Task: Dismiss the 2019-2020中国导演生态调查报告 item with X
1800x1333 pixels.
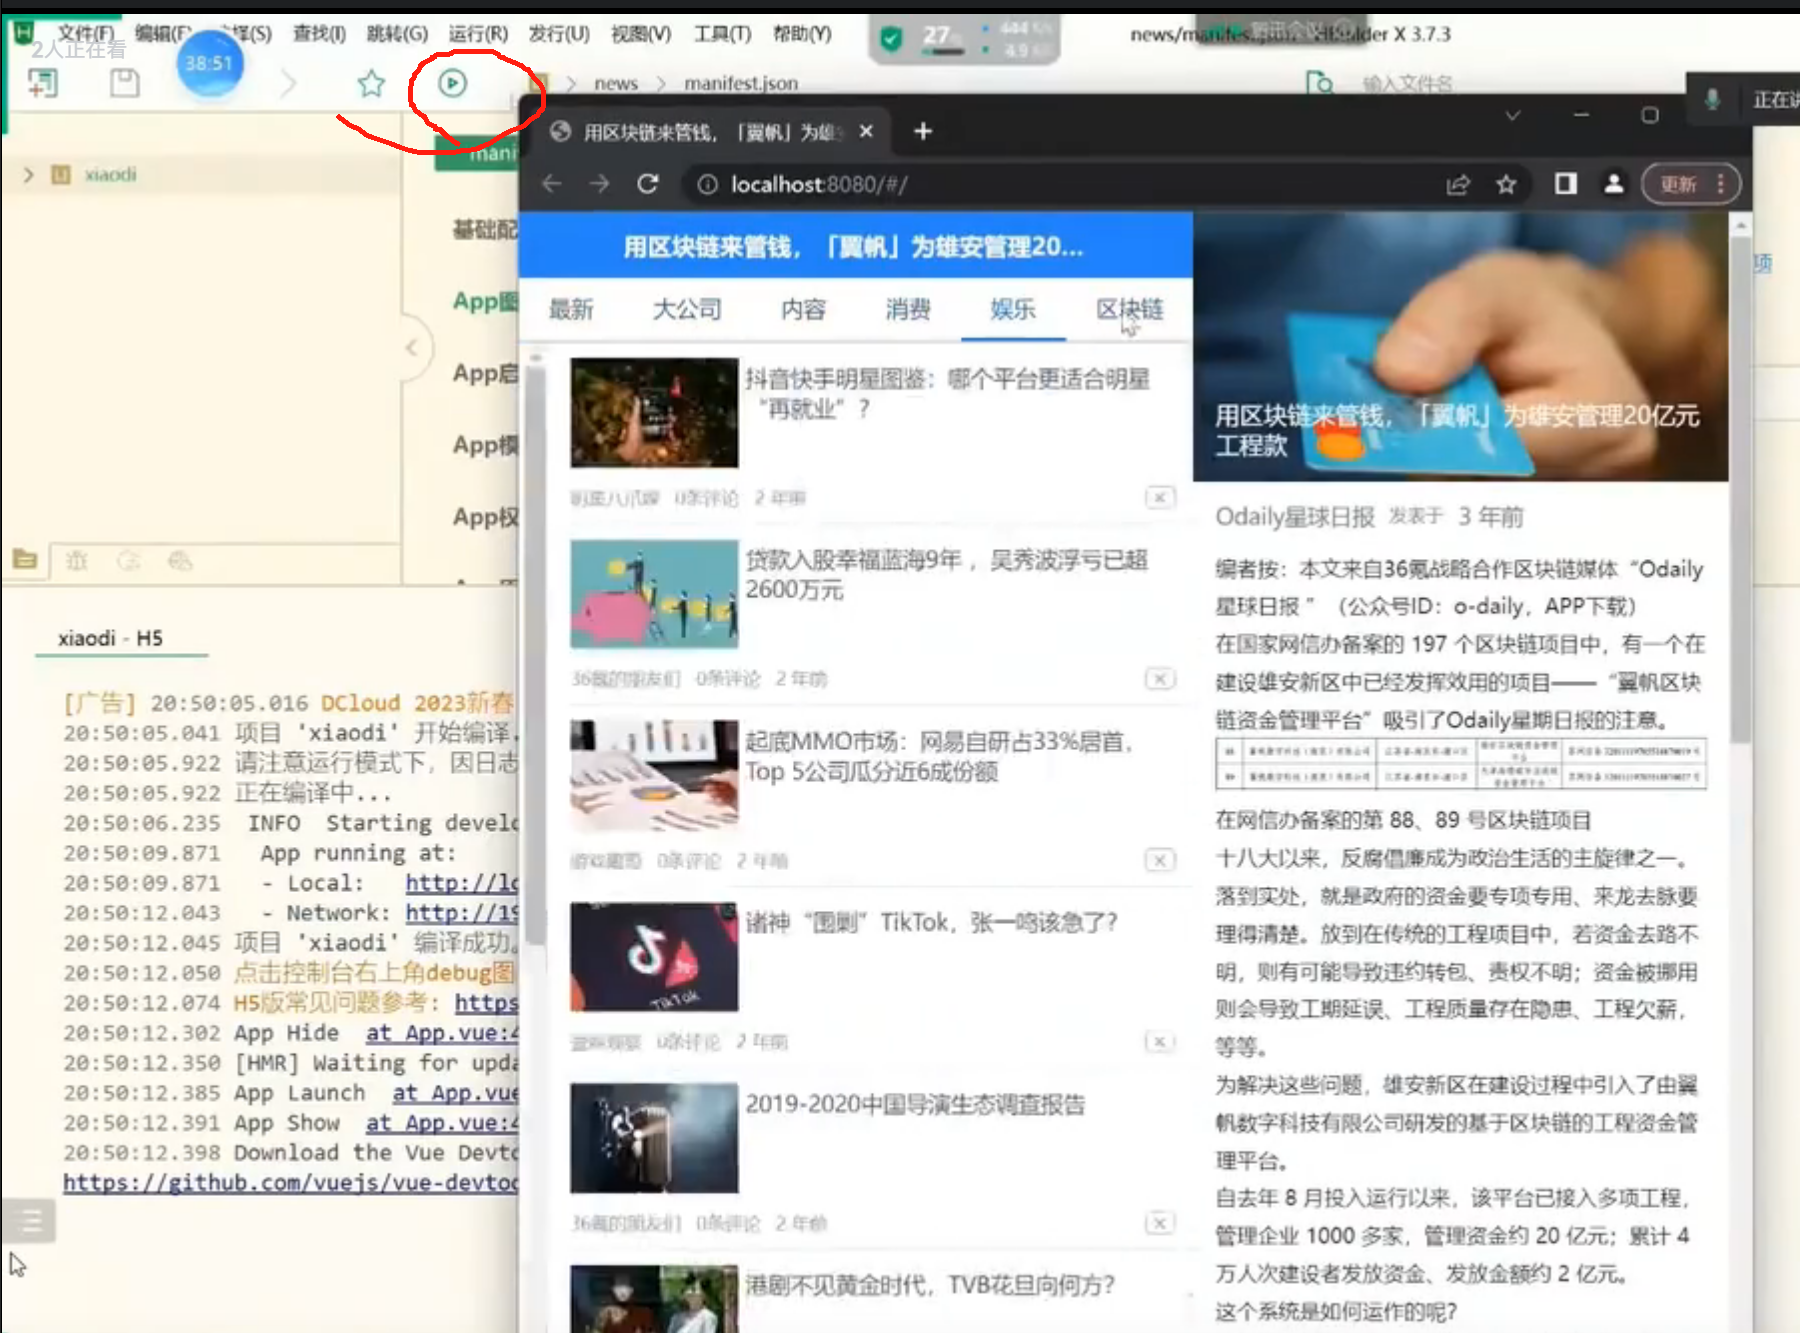Action: coord(1159,1223)
